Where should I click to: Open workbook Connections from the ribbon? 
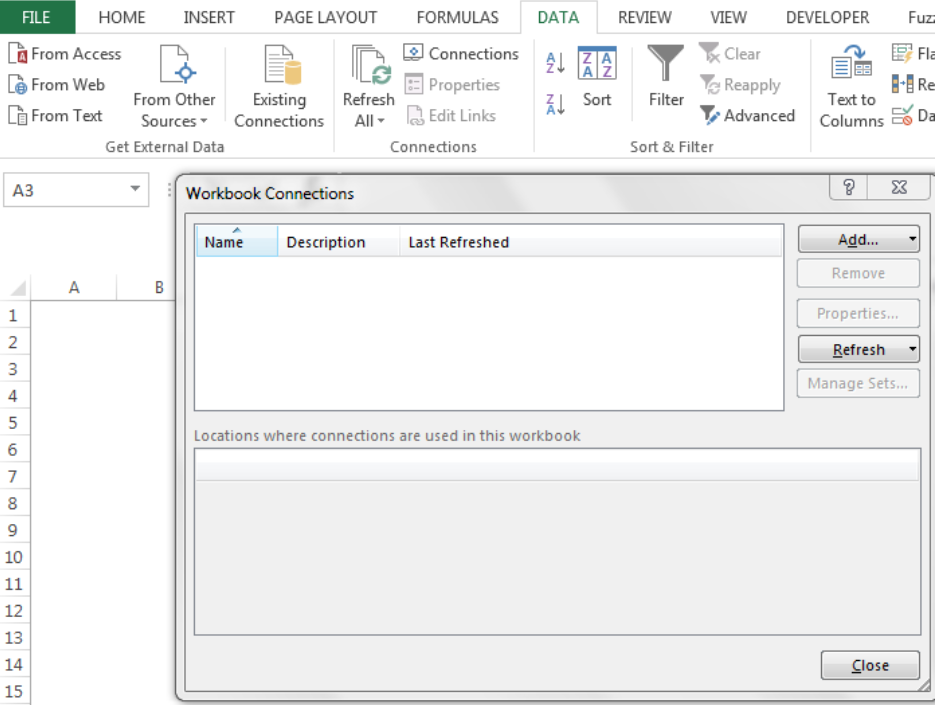[461, 53]
